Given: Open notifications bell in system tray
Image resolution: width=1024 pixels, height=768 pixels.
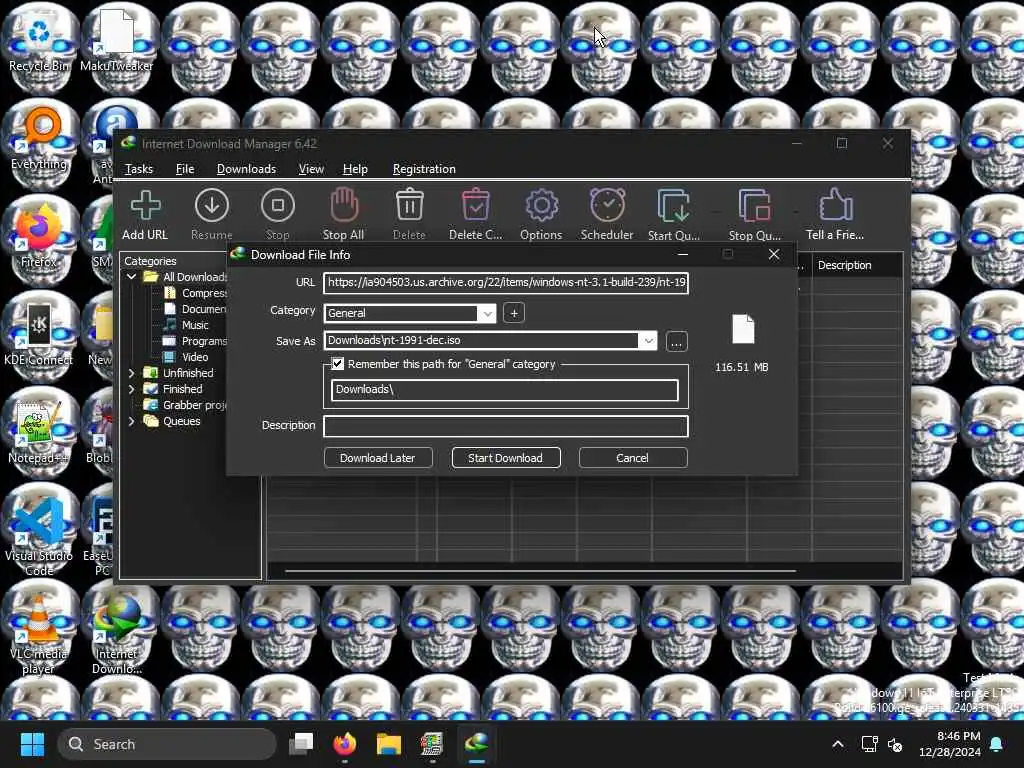Looking at the screenshot, I should 997,744.
